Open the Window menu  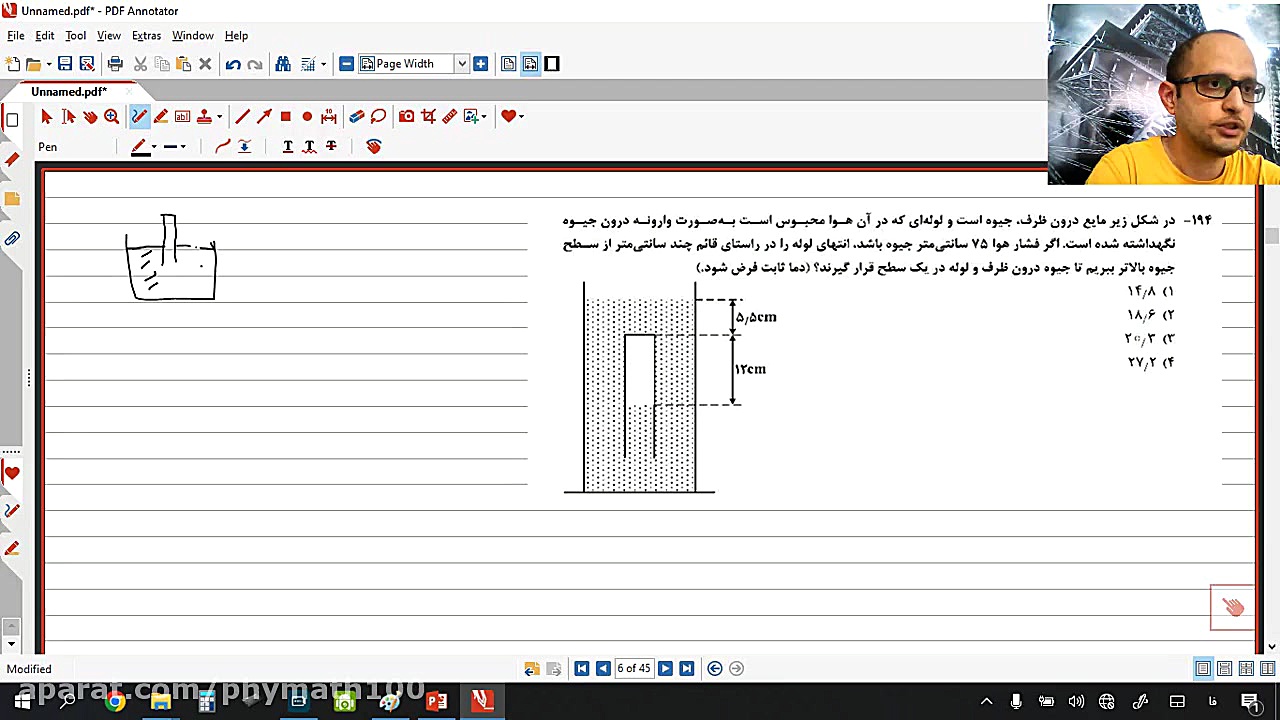(193, 36)
